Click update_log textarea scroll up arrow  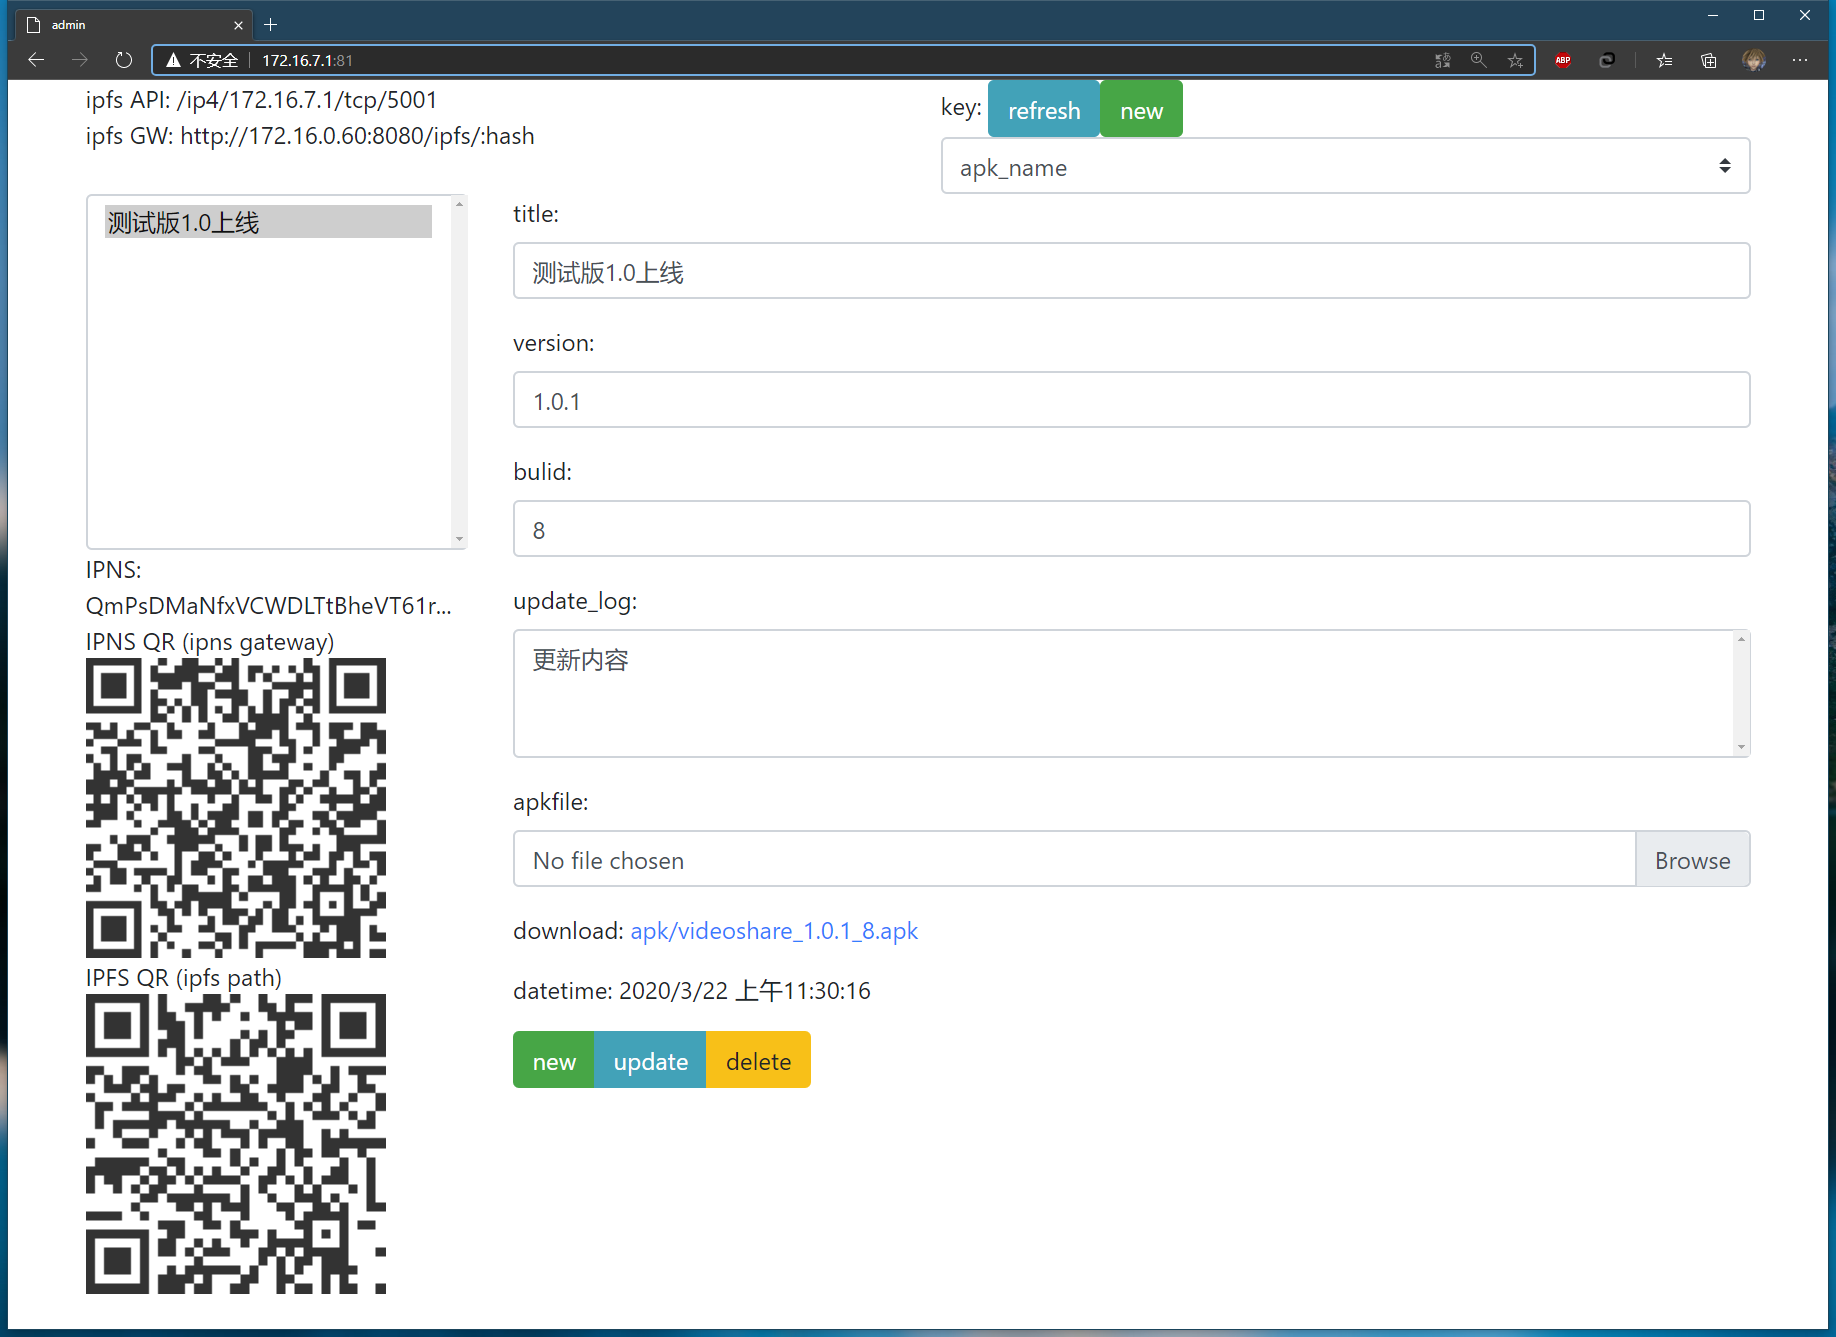[x=1741, y=639]
